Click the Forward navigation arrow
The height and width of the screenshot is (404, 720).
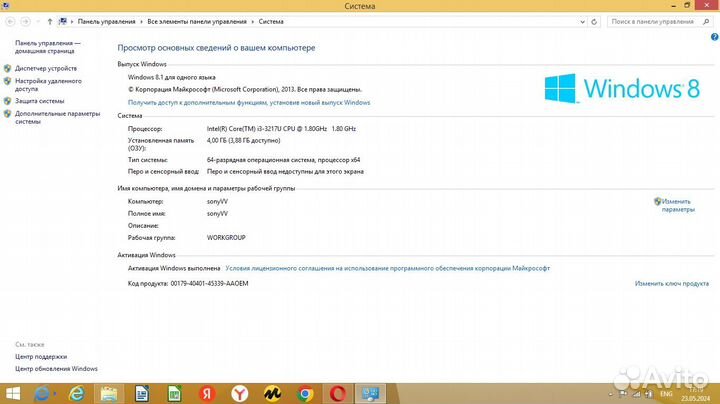coord(26,22)
